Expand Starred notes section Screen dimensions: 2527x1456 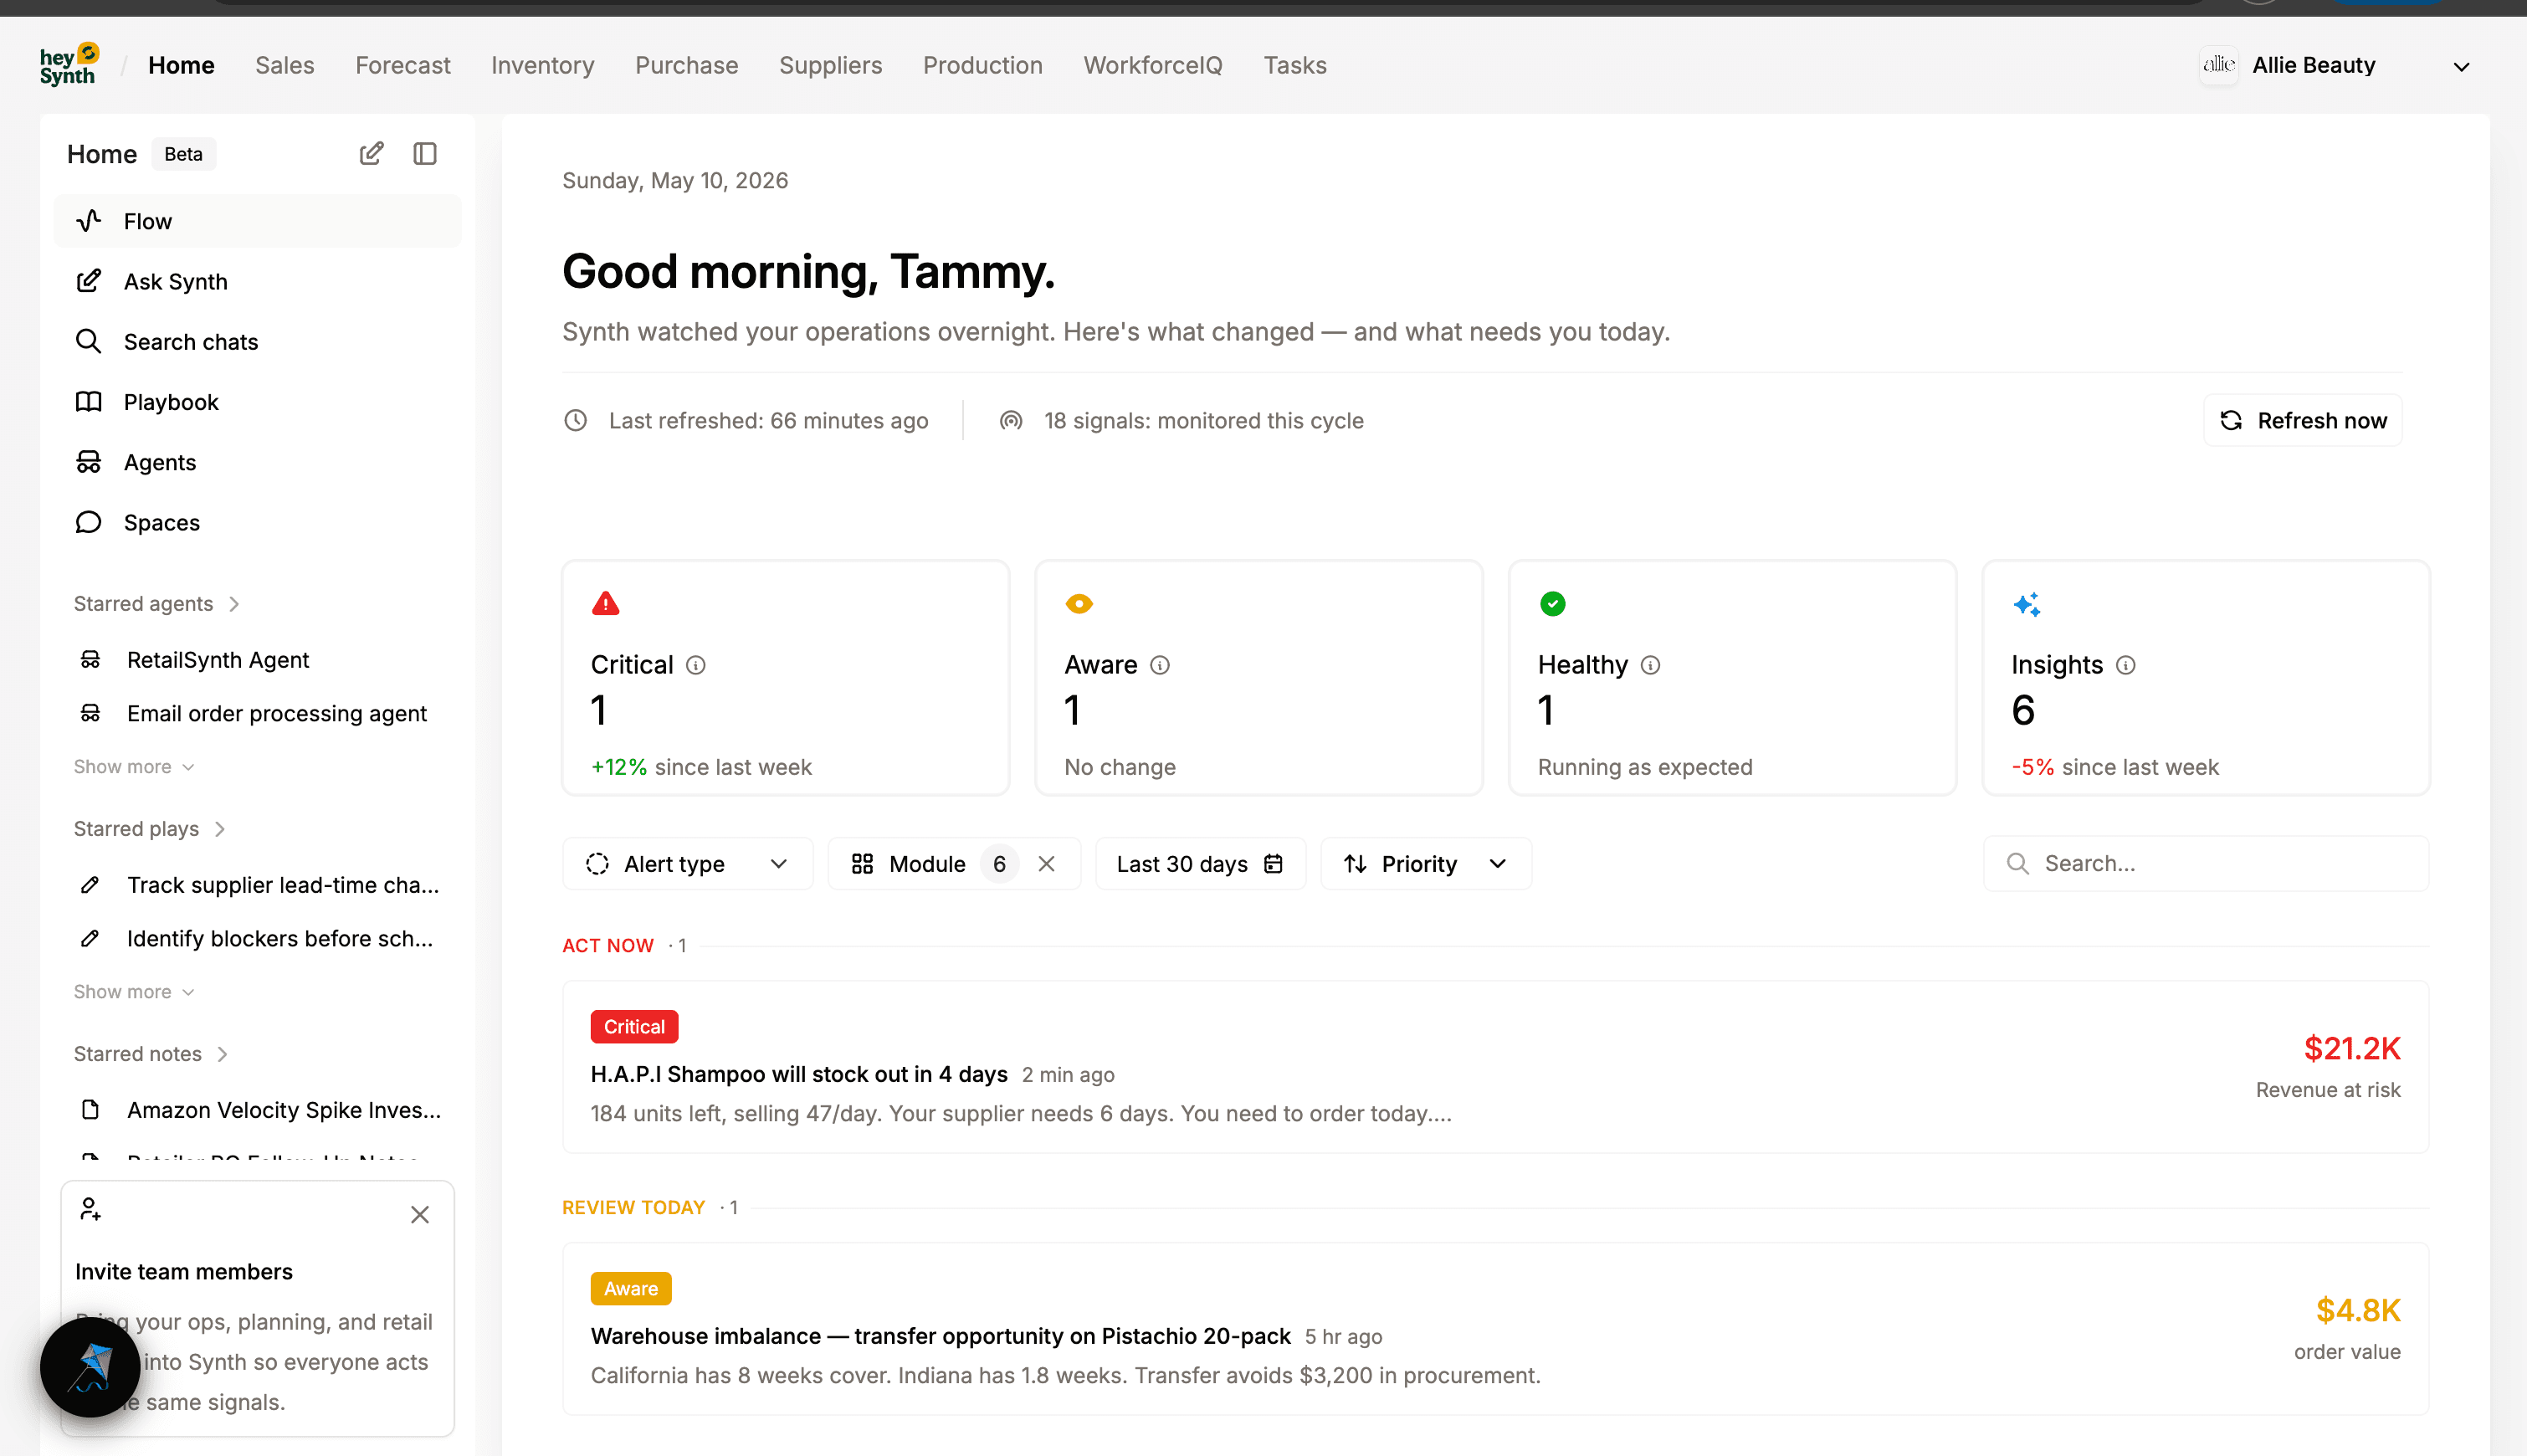pyautogui.click(x=151, y=1054)
